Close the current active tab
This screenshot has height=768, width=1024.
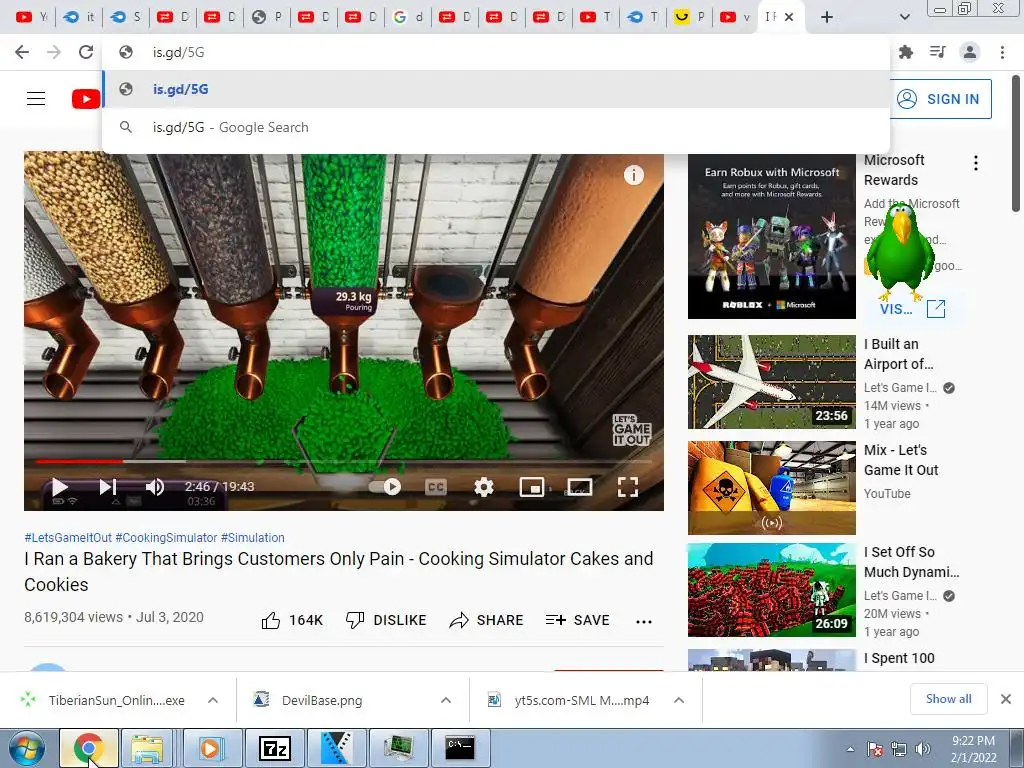[789, 17]
